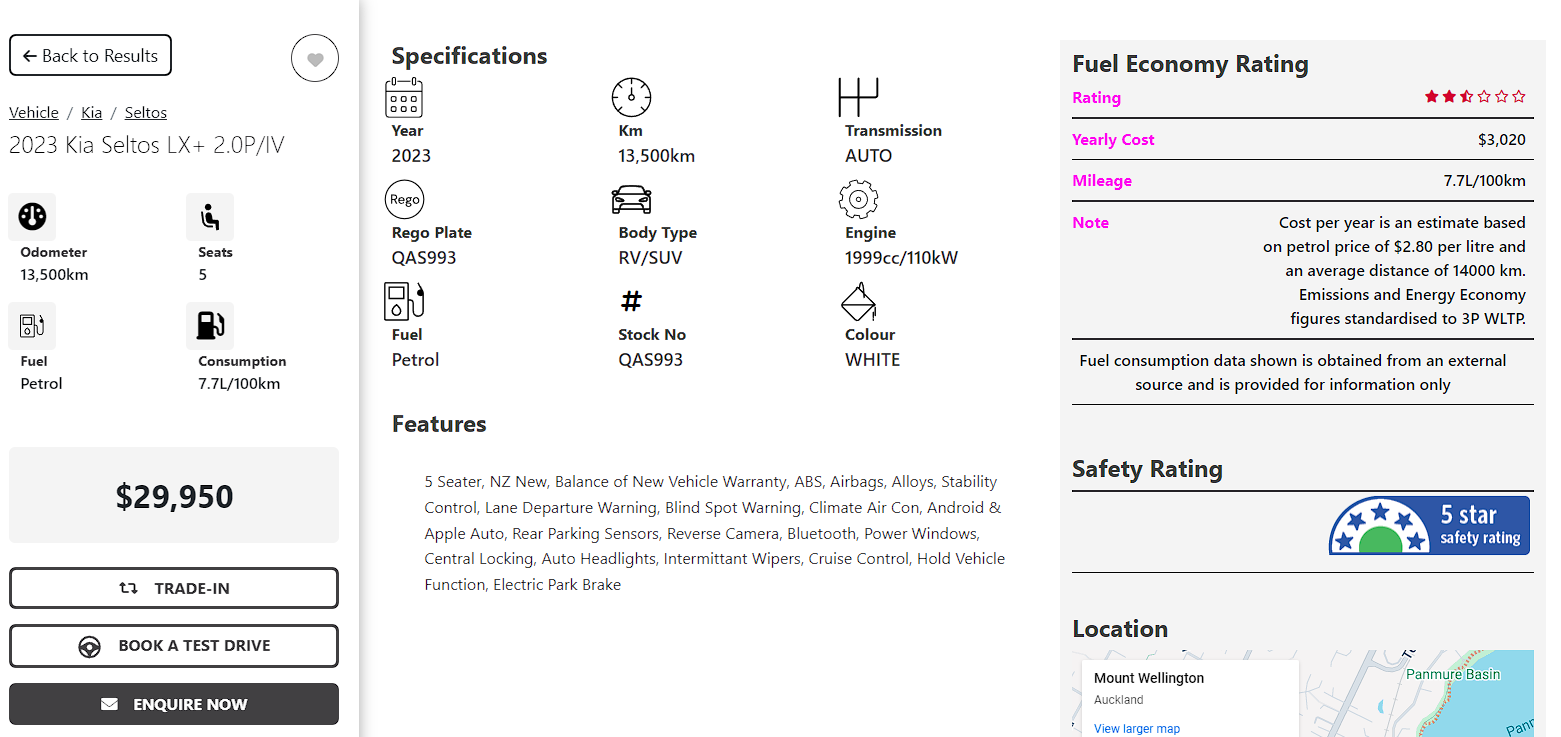
Task: Open the Trade-In form
Action: point(174,588)
